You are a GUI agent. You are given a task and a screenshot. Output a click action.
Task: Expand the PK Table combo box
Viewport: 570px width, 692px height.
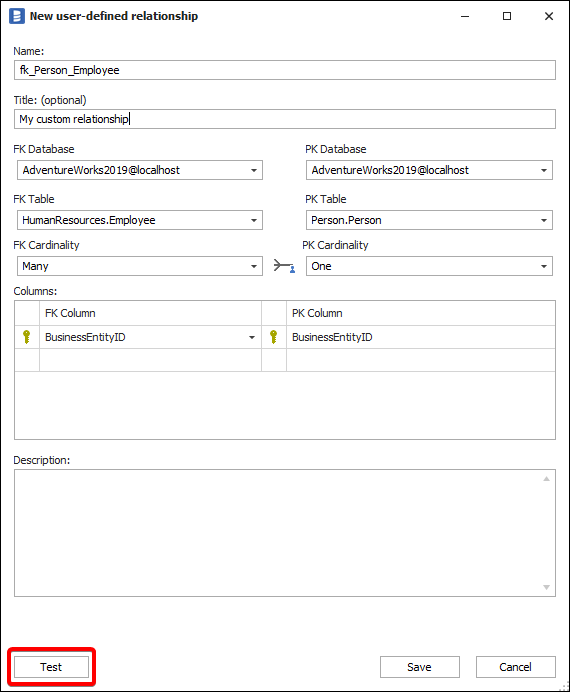[429, 220]
